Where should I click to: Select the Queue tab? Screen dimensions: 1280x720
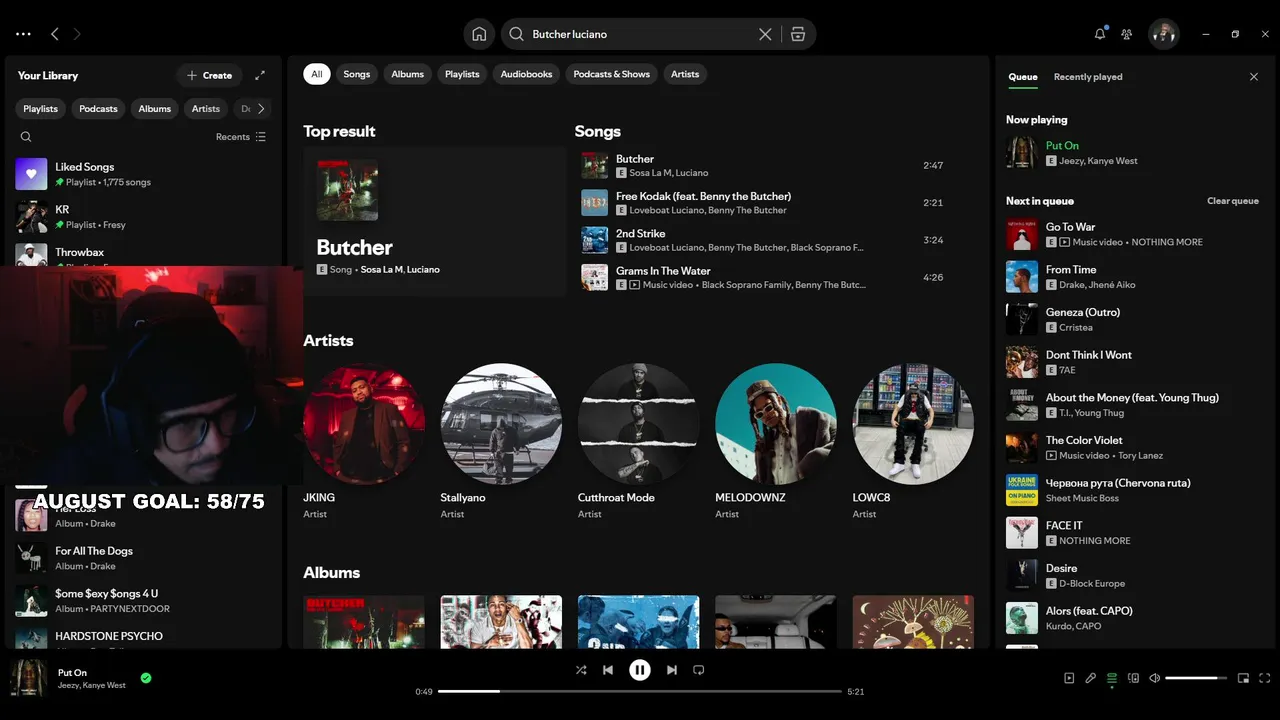click(1023, 77)
